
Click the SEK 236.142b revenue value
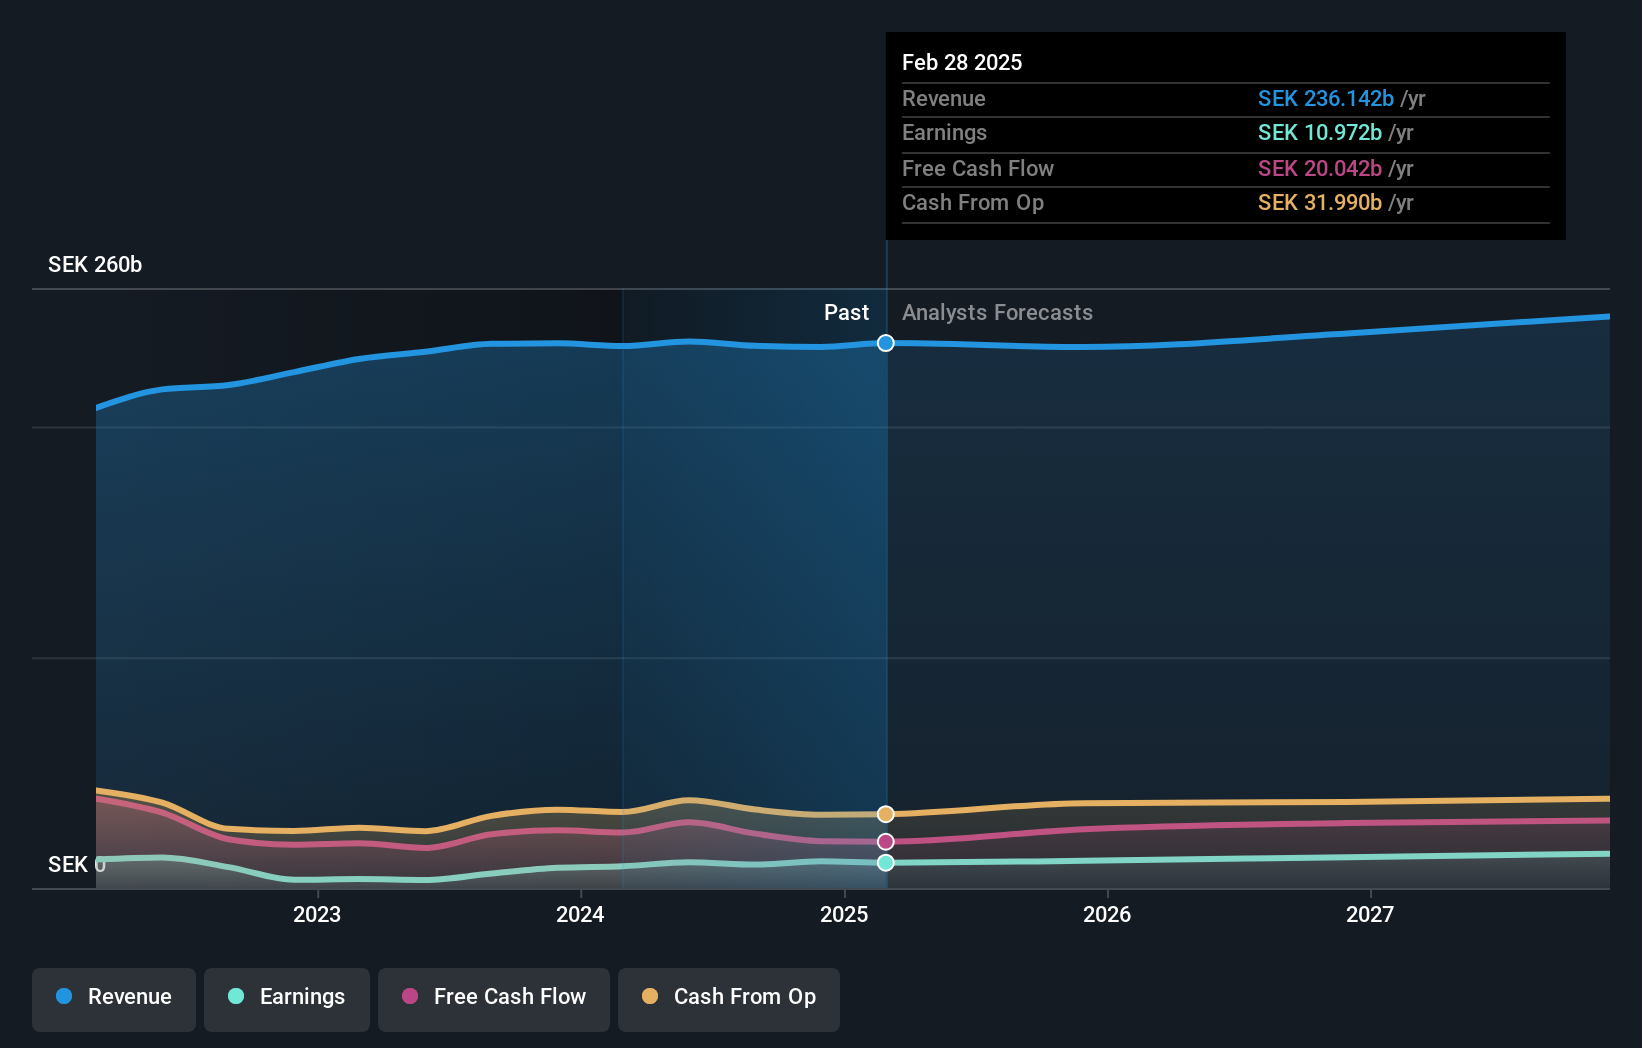coord(1325,98)
